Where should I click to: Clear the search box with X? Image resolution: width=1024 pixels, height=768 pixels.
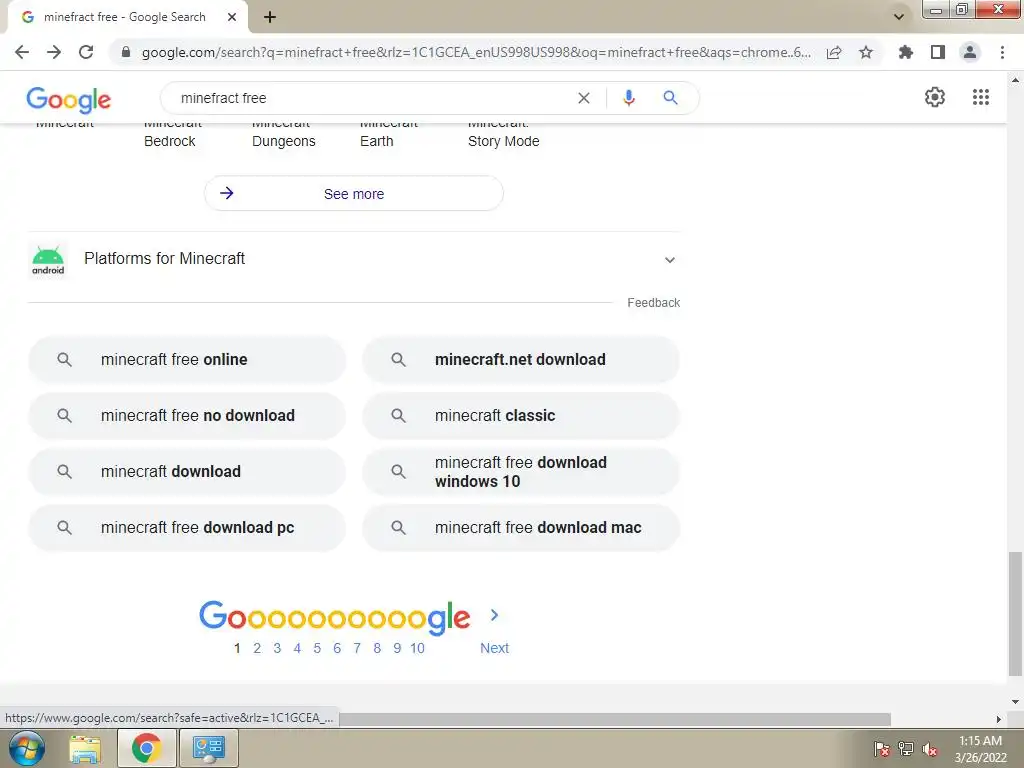584,98
